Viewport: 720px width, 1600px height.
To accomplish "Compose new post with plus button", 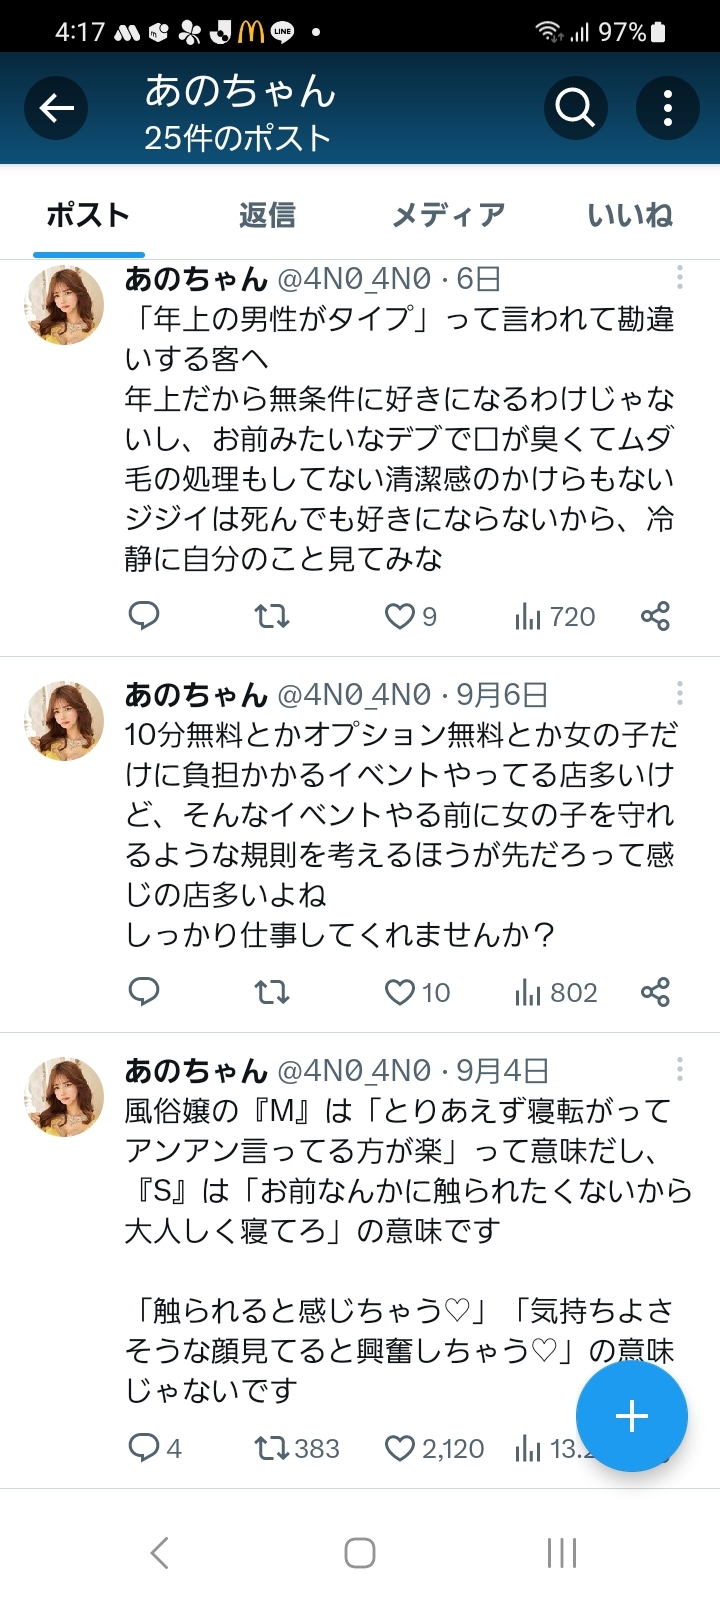I will click(x=631, y=1416).
